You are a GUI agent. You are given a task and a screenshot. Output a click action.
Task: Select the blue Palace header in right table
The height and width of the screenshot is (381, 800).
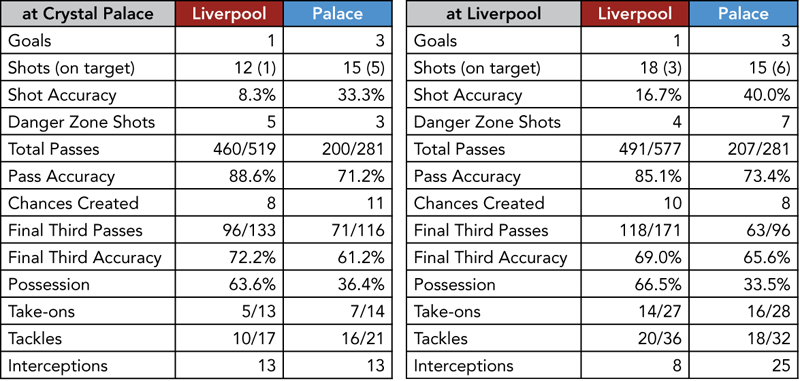743,14
